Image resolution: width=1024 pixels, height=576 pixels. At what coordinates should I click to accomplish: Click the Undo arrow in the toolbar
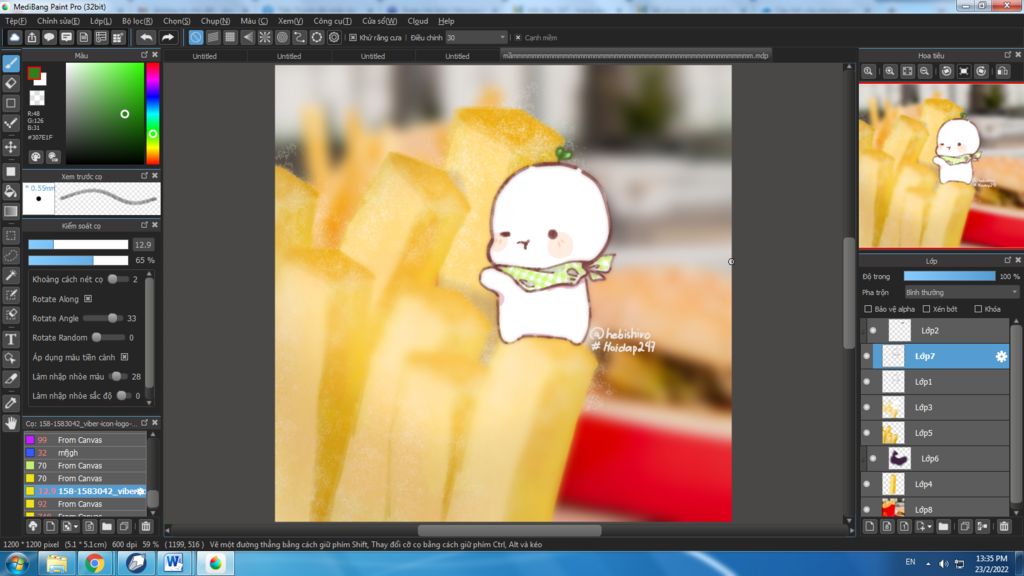tap(146, 38)
